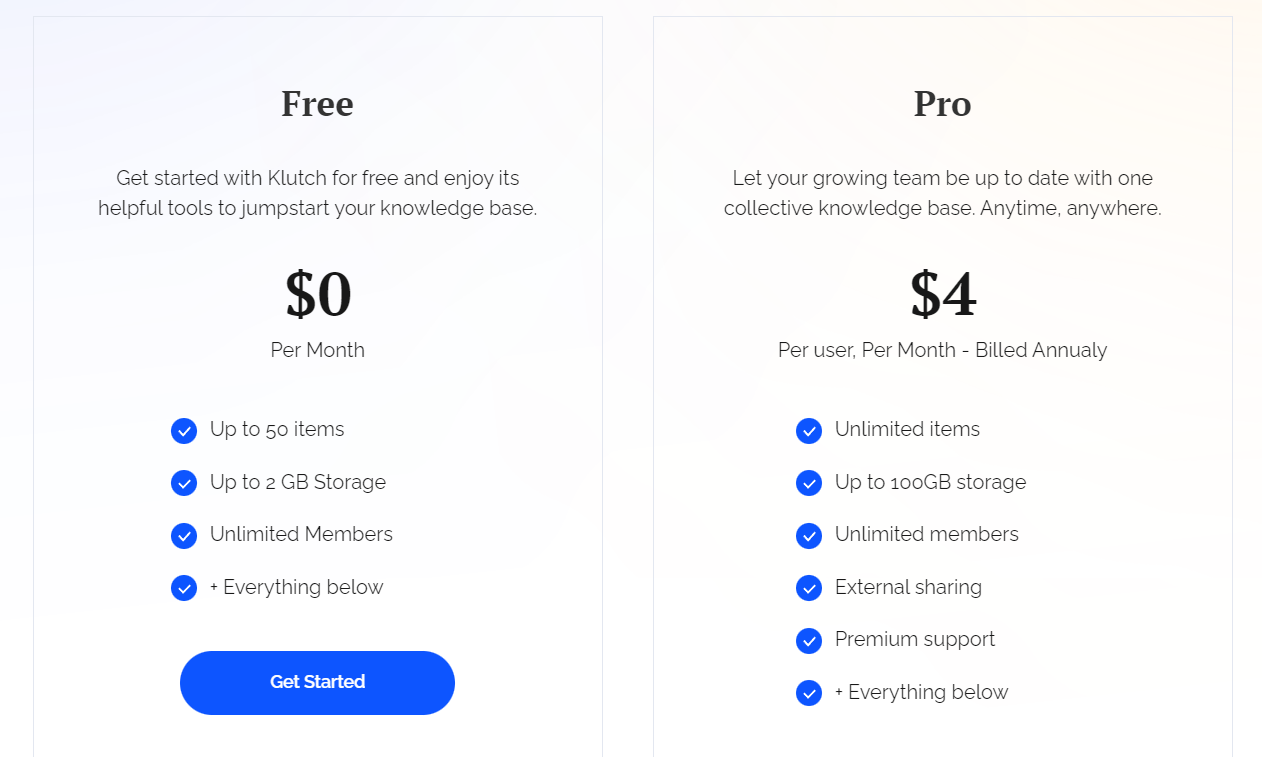This screenshot has width=1262, height=757.
Task: Click the 'External sharing' feature text
Action: (x=908, y=587)
